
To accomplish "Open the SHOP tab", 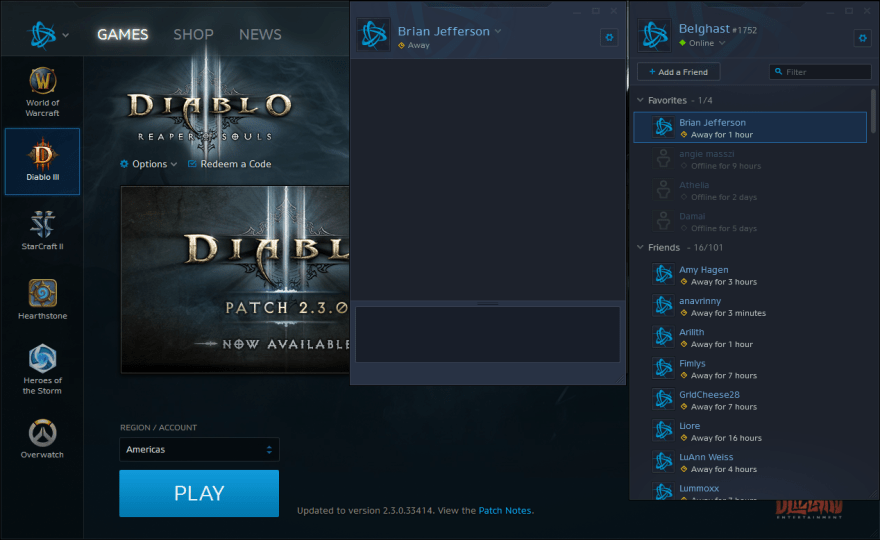I will pyautogui.click(x=193, y=35).
